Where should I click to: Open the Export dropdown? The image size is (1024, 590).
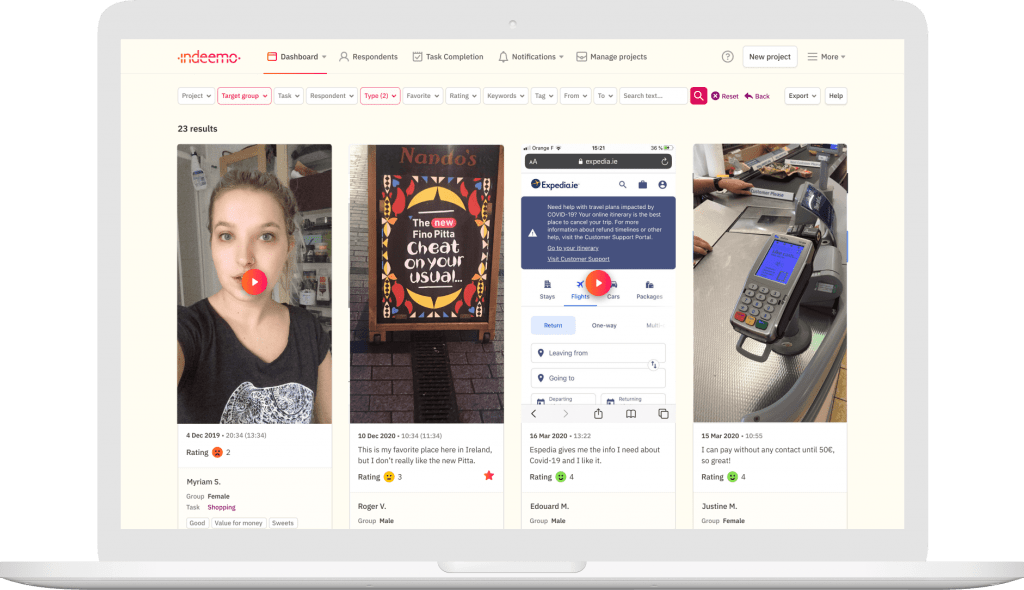(x=802, y=96)
